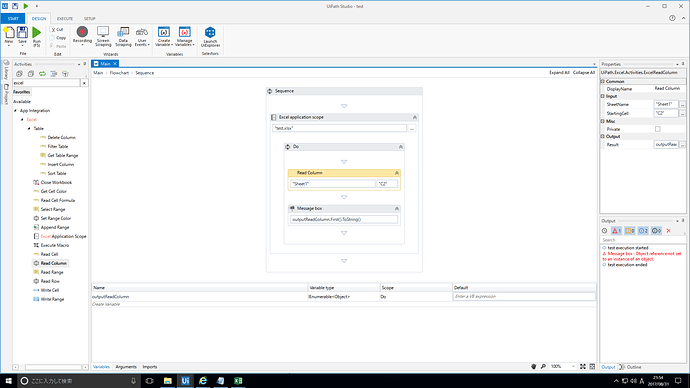Click the green refresh icon in Activities panel
The height and width of the screenshot is (388, 690).
[x=42, y=74]
